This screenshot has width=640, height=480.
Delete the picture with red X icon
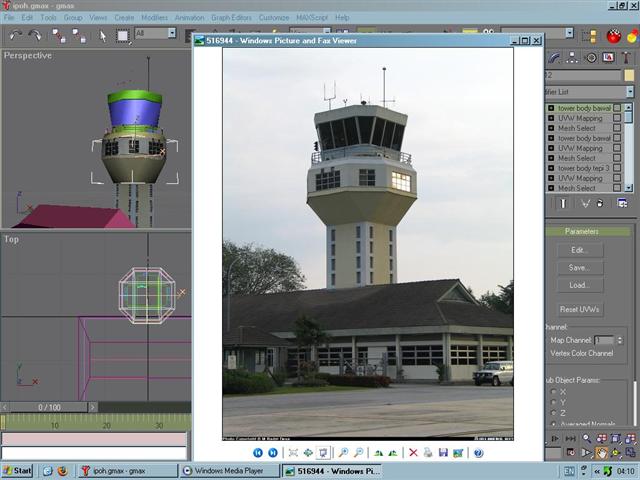(413, 453)
